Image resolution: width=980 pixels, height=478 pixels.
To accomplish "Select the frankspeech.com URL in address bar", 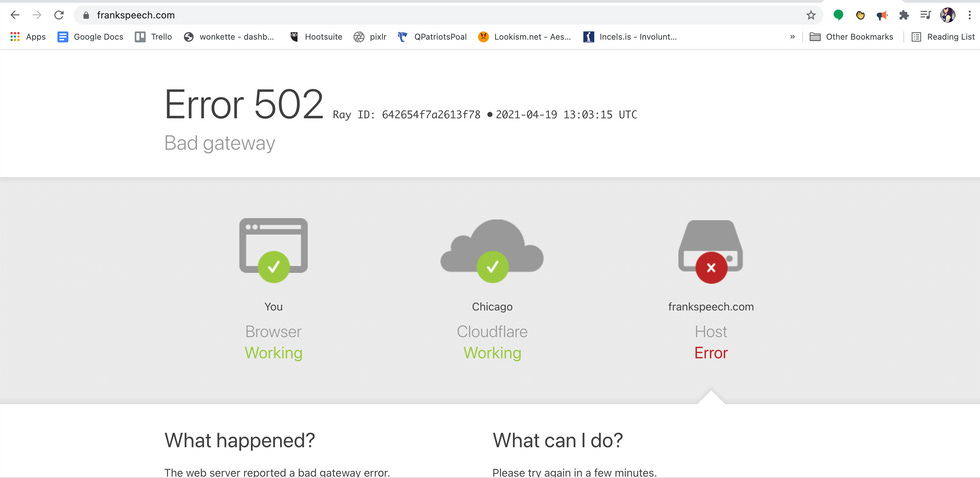I will 136,15.
